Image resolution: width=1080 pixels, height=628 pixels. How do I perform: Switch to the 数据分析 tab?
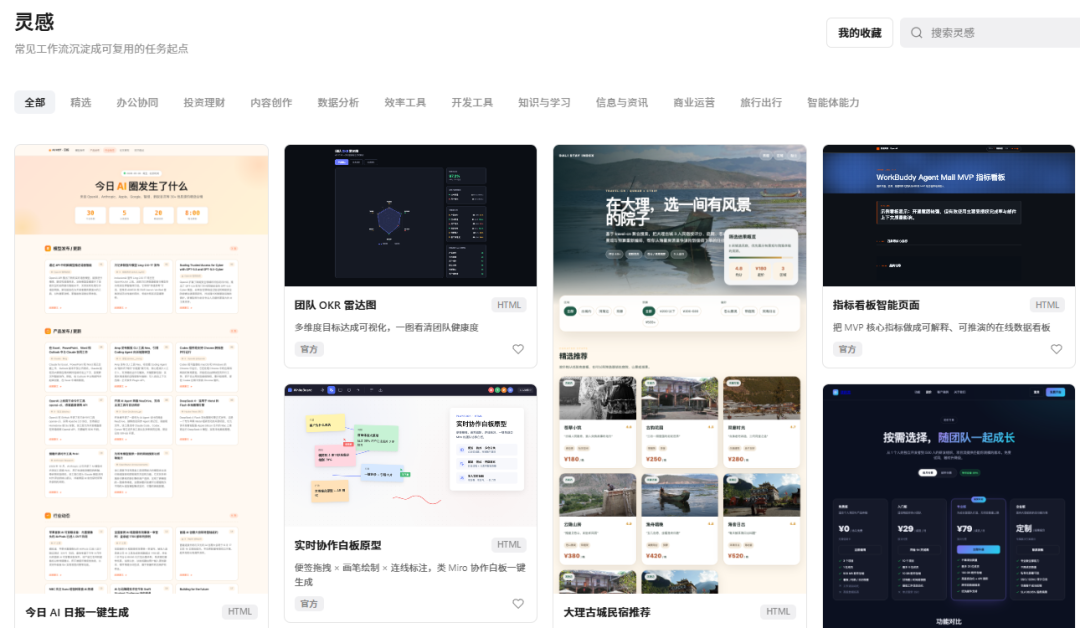pos(338,103)
